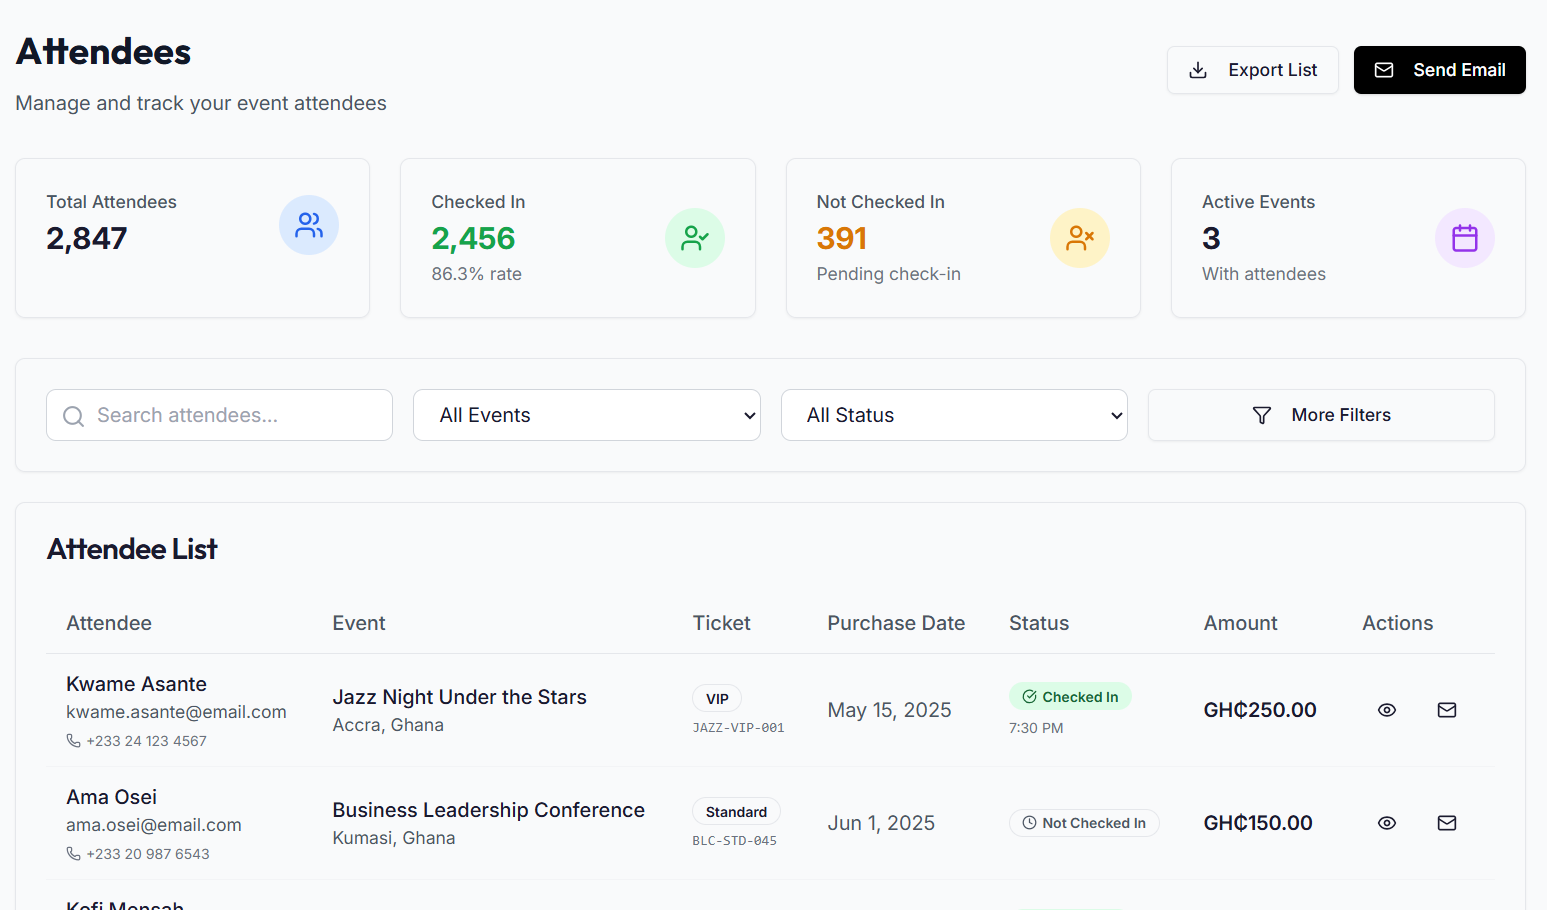Viewport: 1547px width, 910px height.
Task: Click the Send Email button
Action: (x=1440, y=70)
